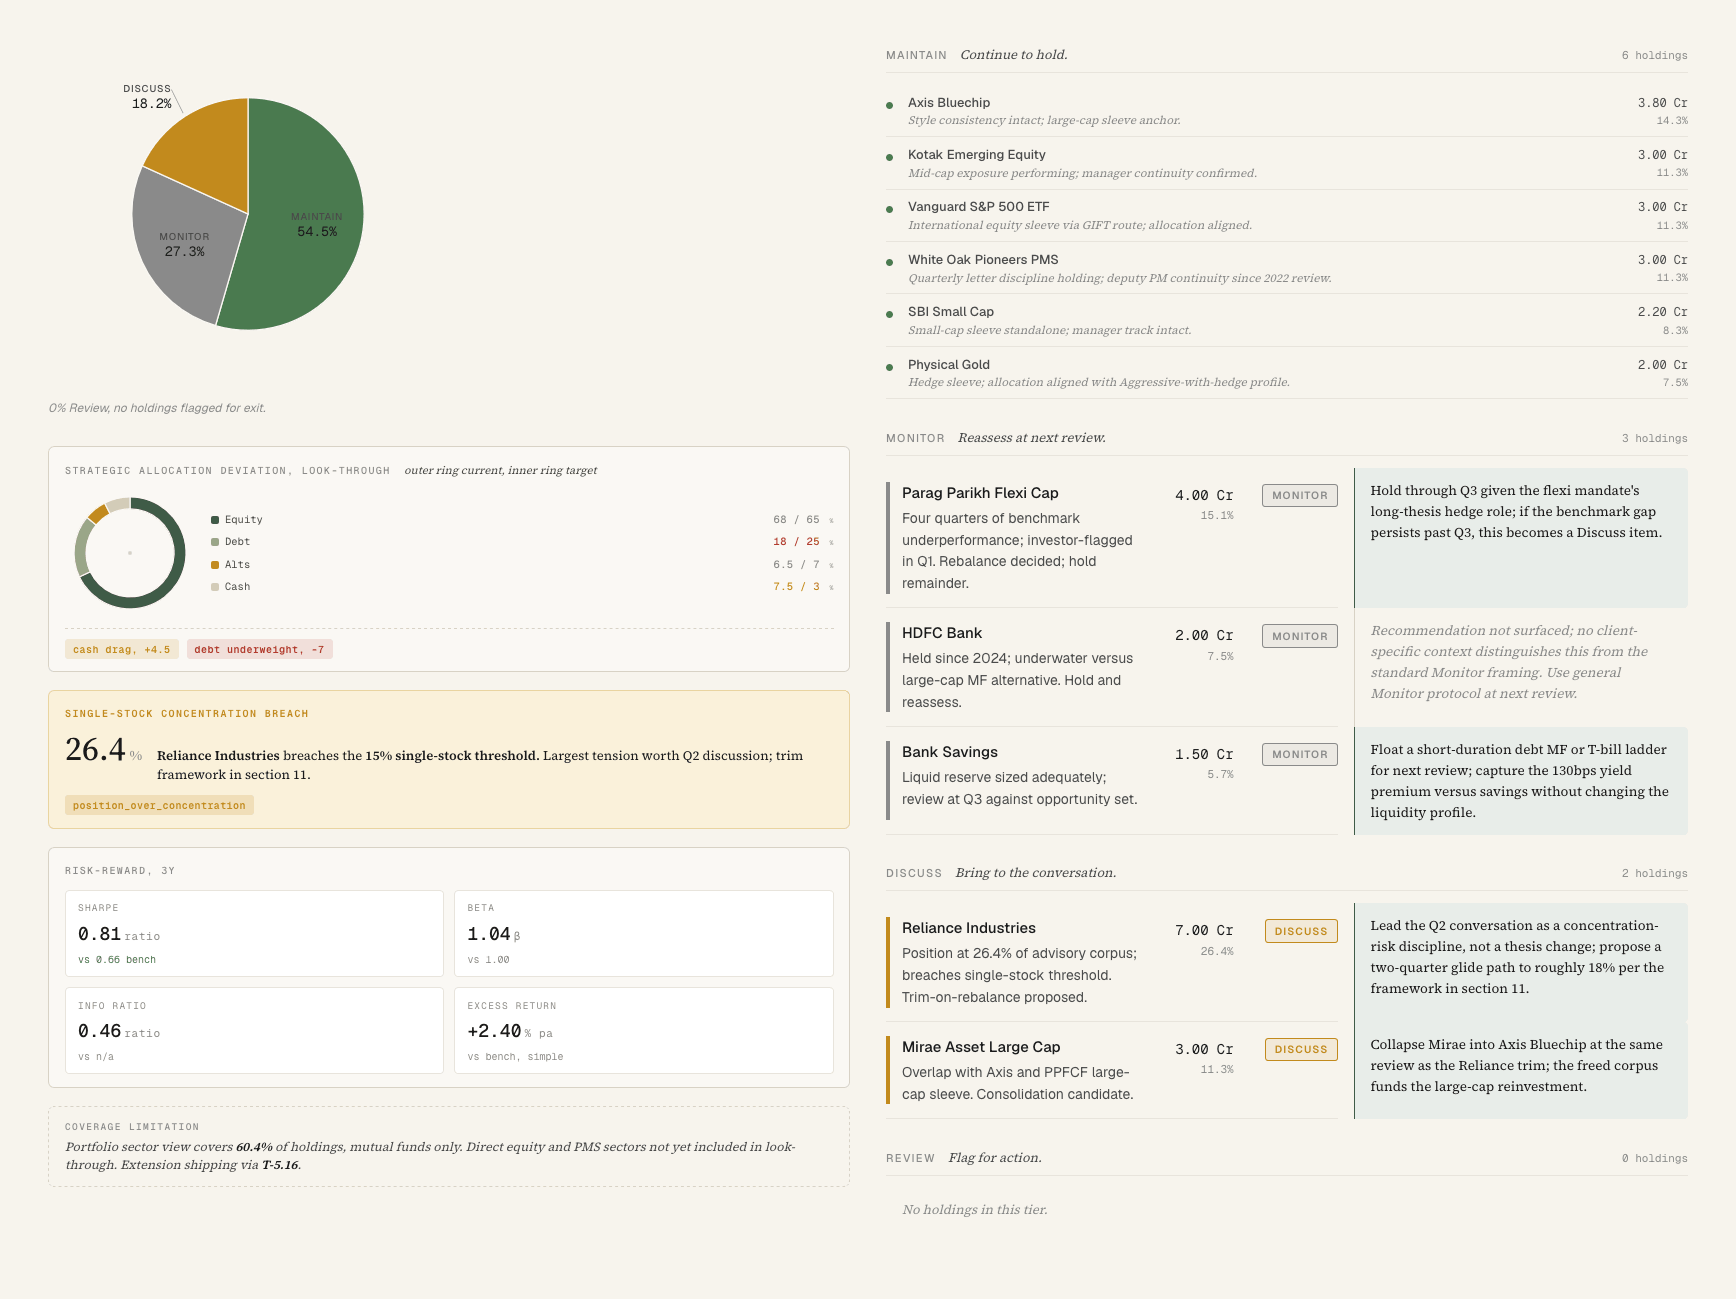Click the DISCUSS section header

pyautogui.click(x=914, y=873)
